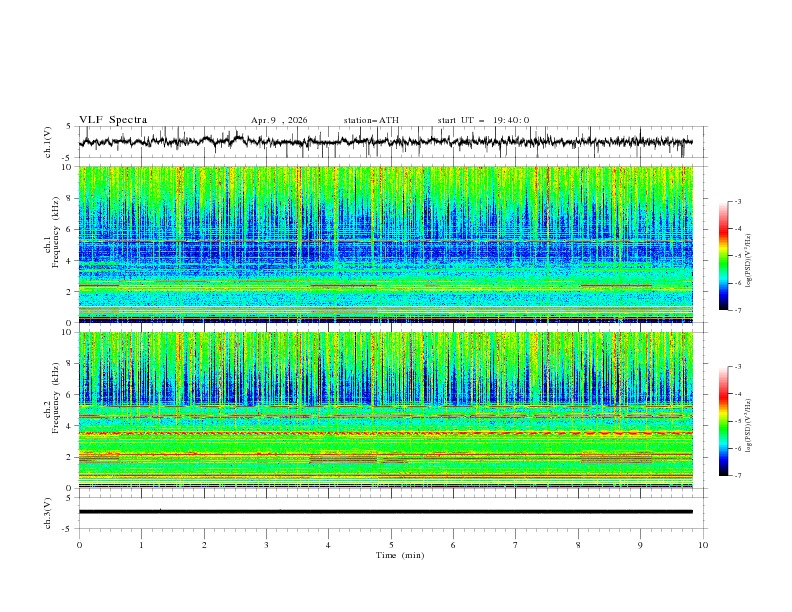Click the "0" tick on the time axis

(79, 545)
